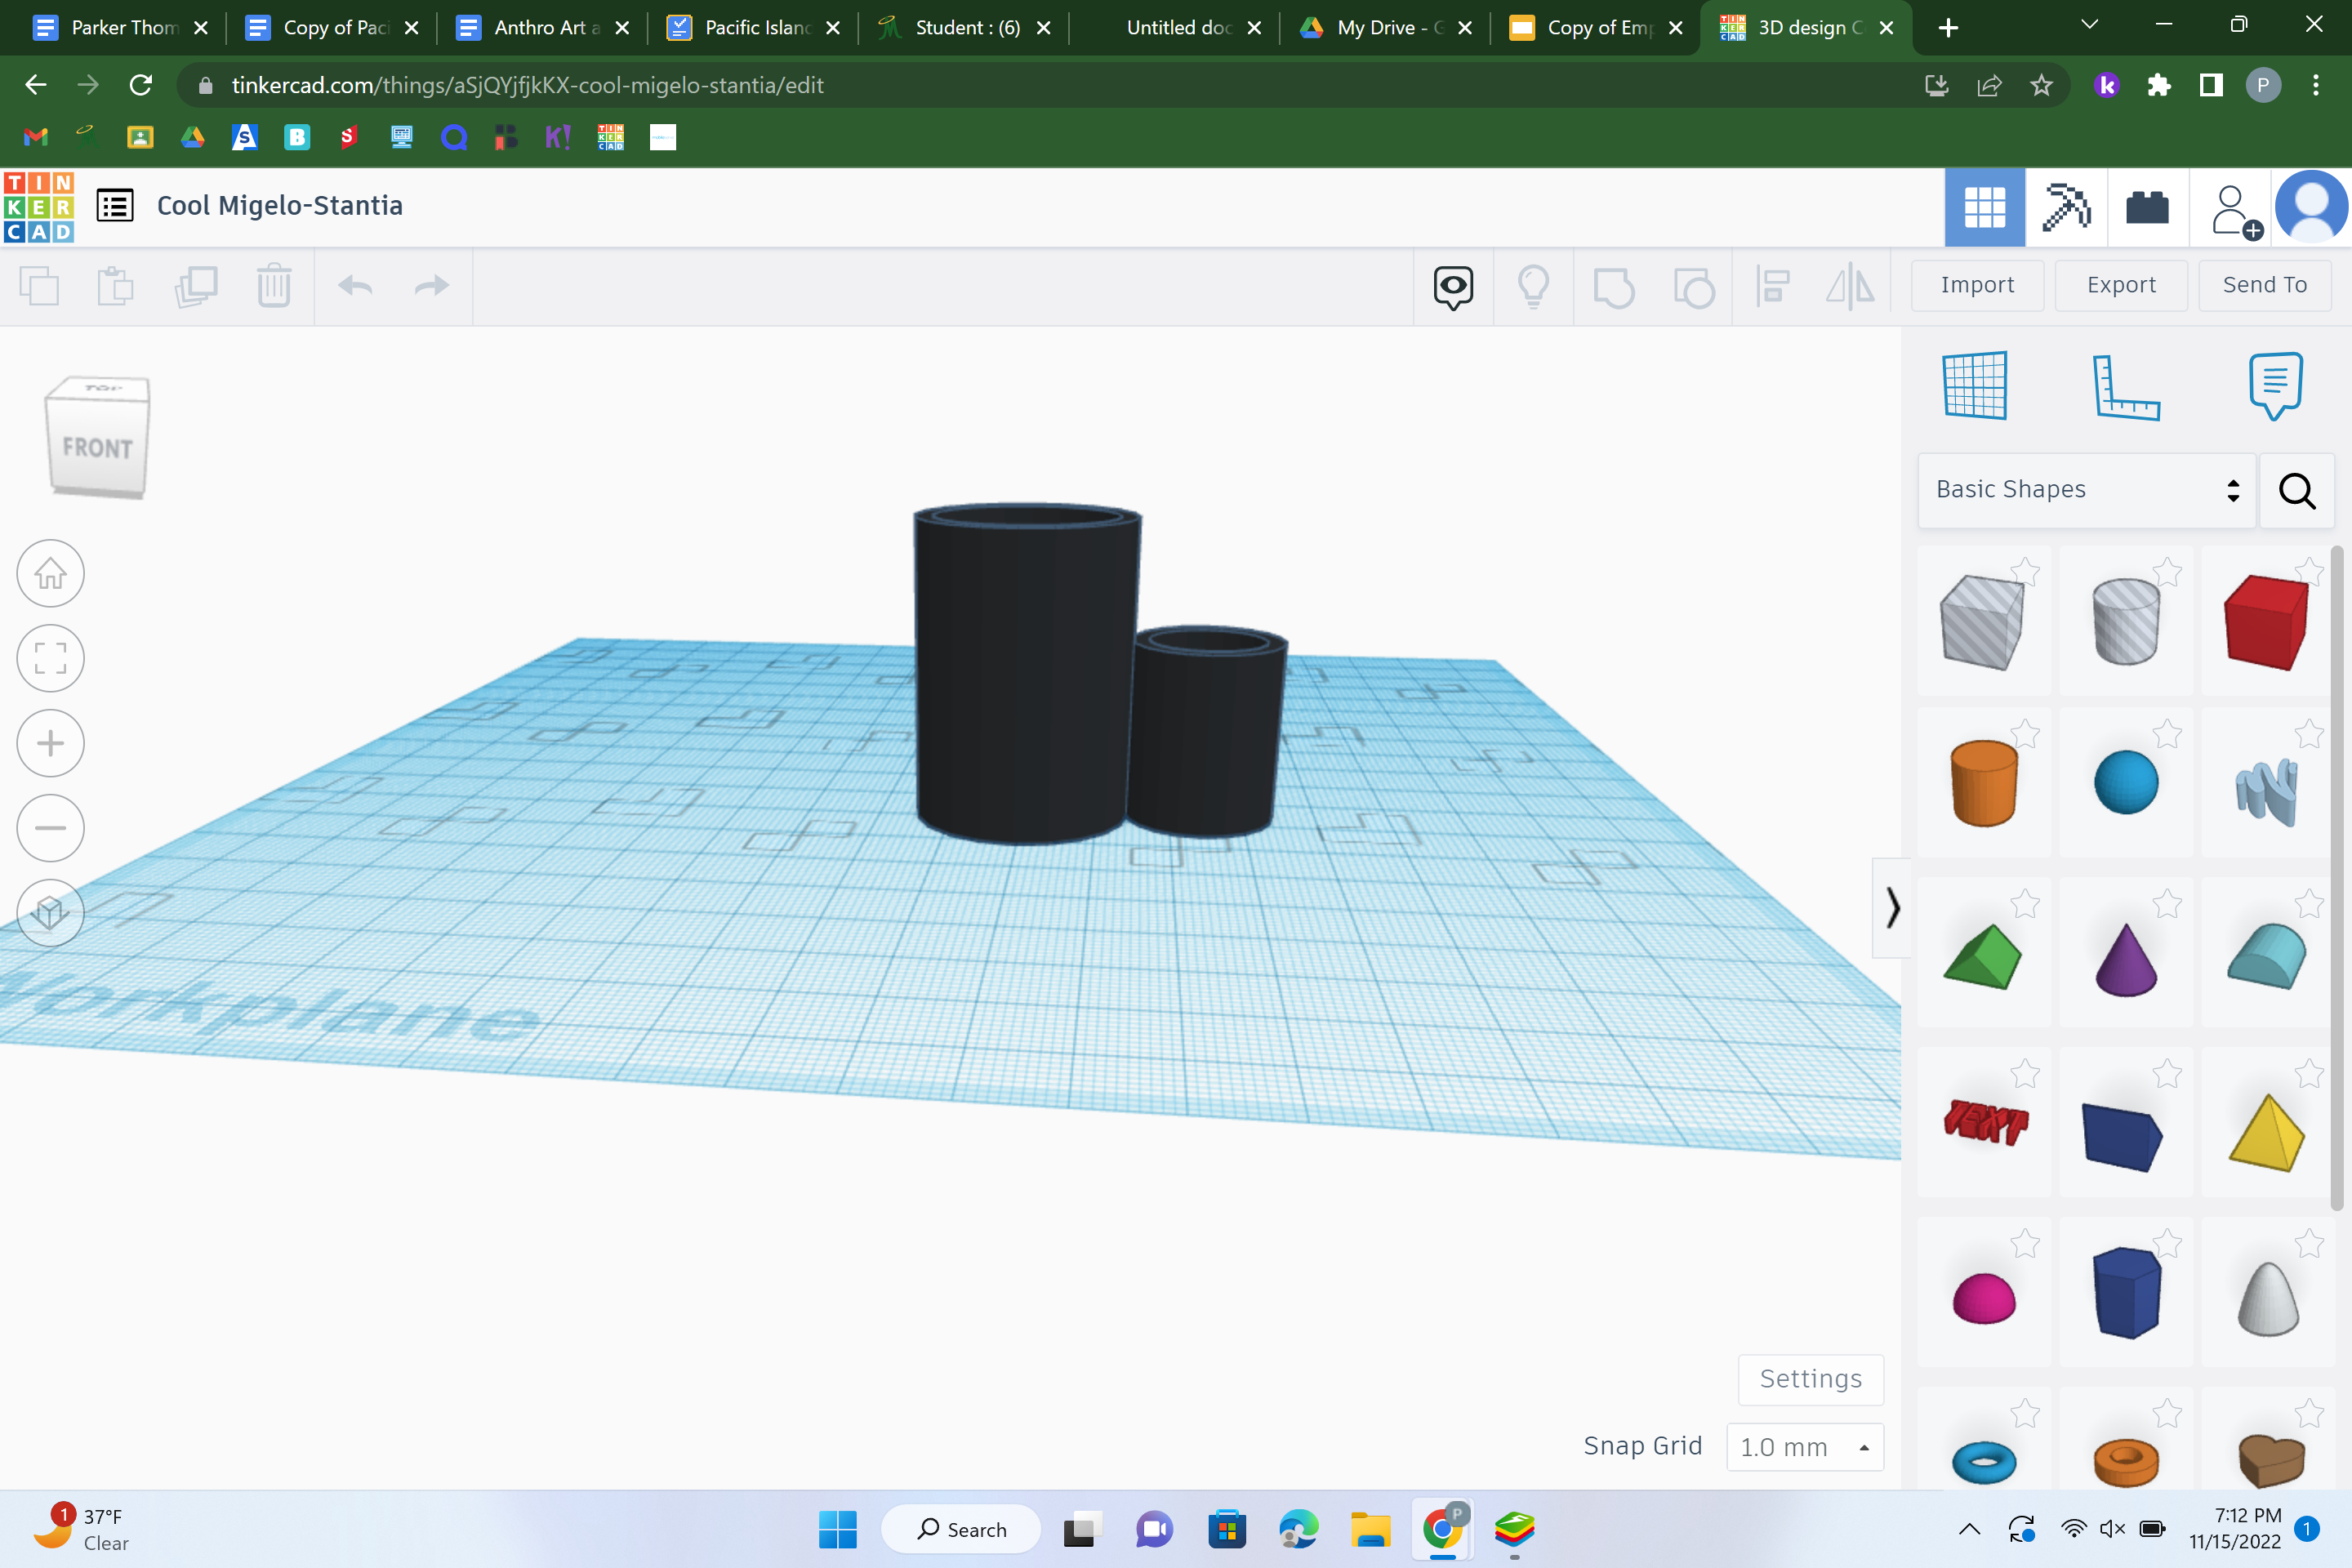2352x1568 pixels.
Task: Expand the right panel collapse chevron
Action: tap(1891, 908)
